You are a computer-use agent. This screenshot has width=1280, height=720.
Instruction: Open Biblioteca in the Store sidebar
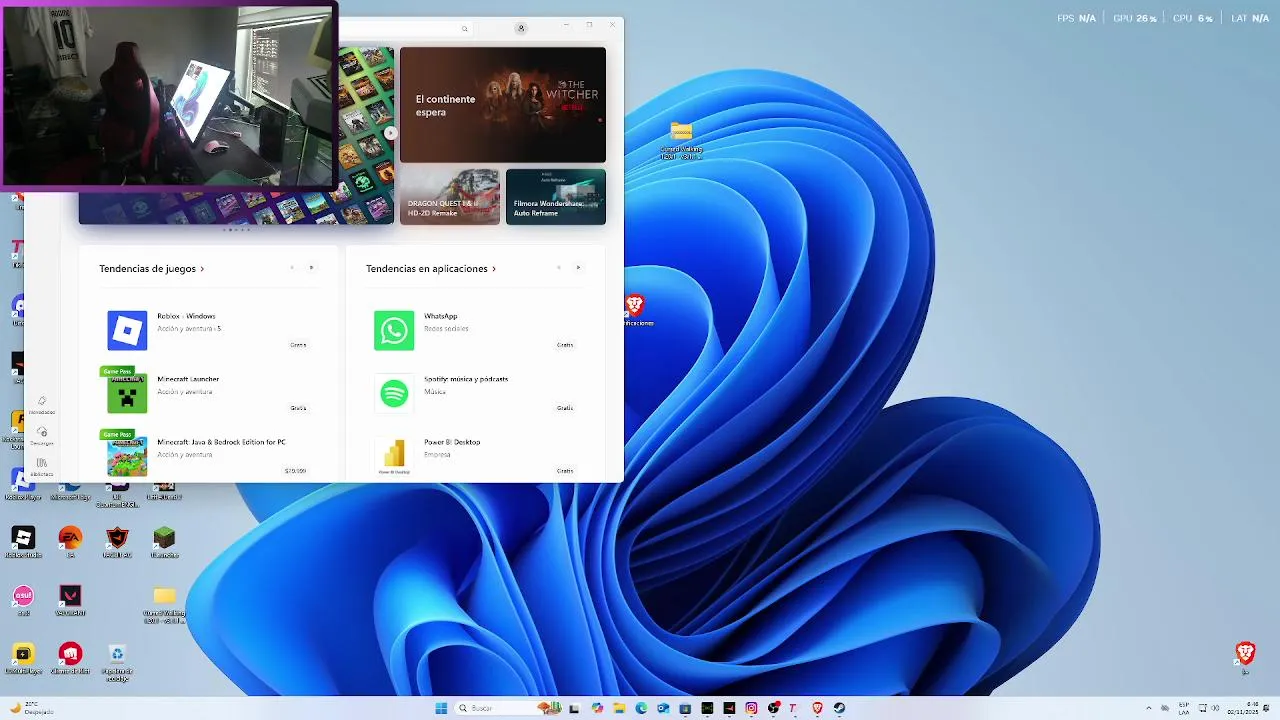coord(42,467)
